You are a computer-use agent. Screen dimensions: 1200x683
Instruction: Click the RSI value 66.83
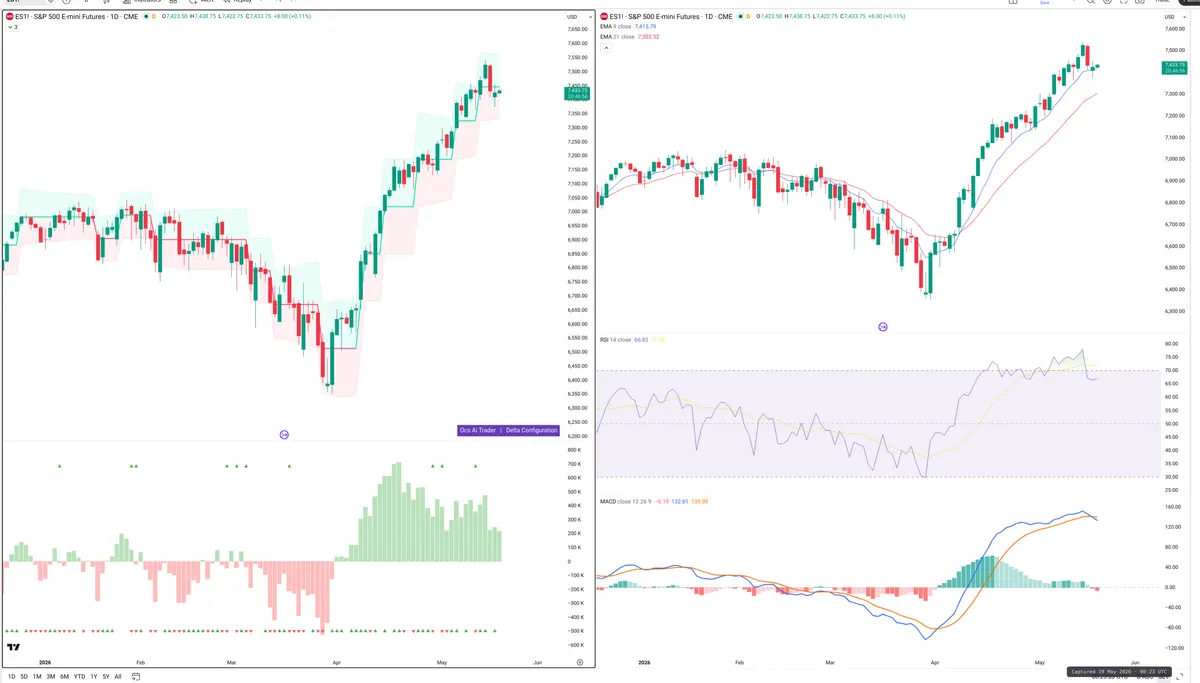pos(640,340)
